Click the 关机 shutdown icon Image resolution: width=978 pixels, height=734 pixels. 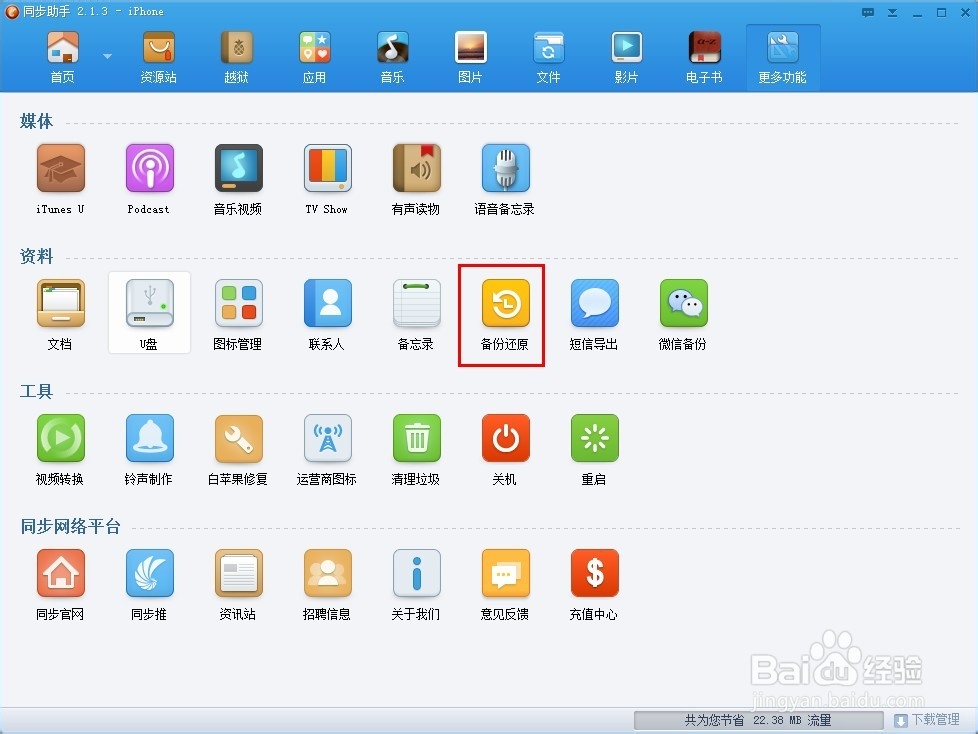(x=506, y=438)
